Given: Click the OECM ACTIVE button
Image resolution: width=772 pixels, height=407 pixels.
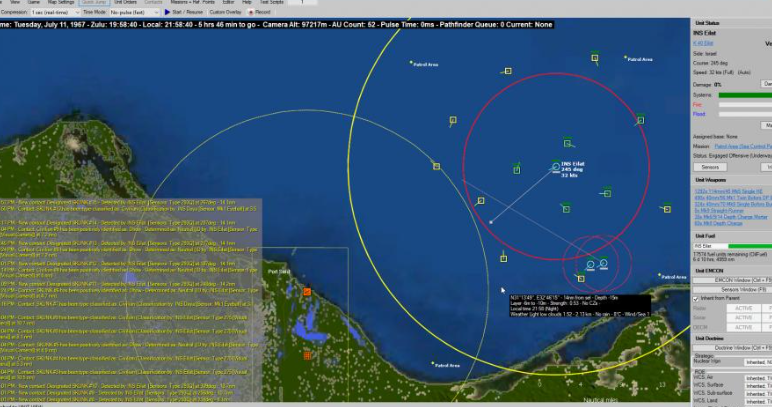Looking at the screenshot, I should click(x=743, y=327).
